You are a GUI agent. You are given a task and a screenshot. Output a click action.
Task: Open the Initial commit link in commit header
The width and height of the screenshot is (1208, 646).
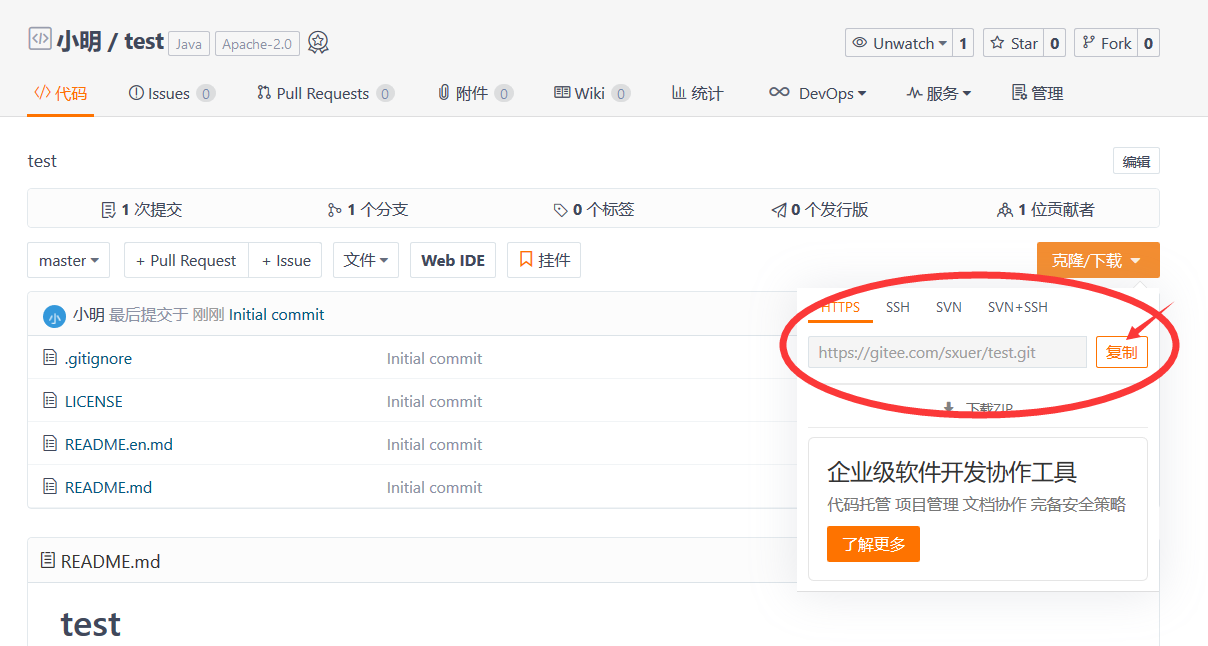point(277,314)
